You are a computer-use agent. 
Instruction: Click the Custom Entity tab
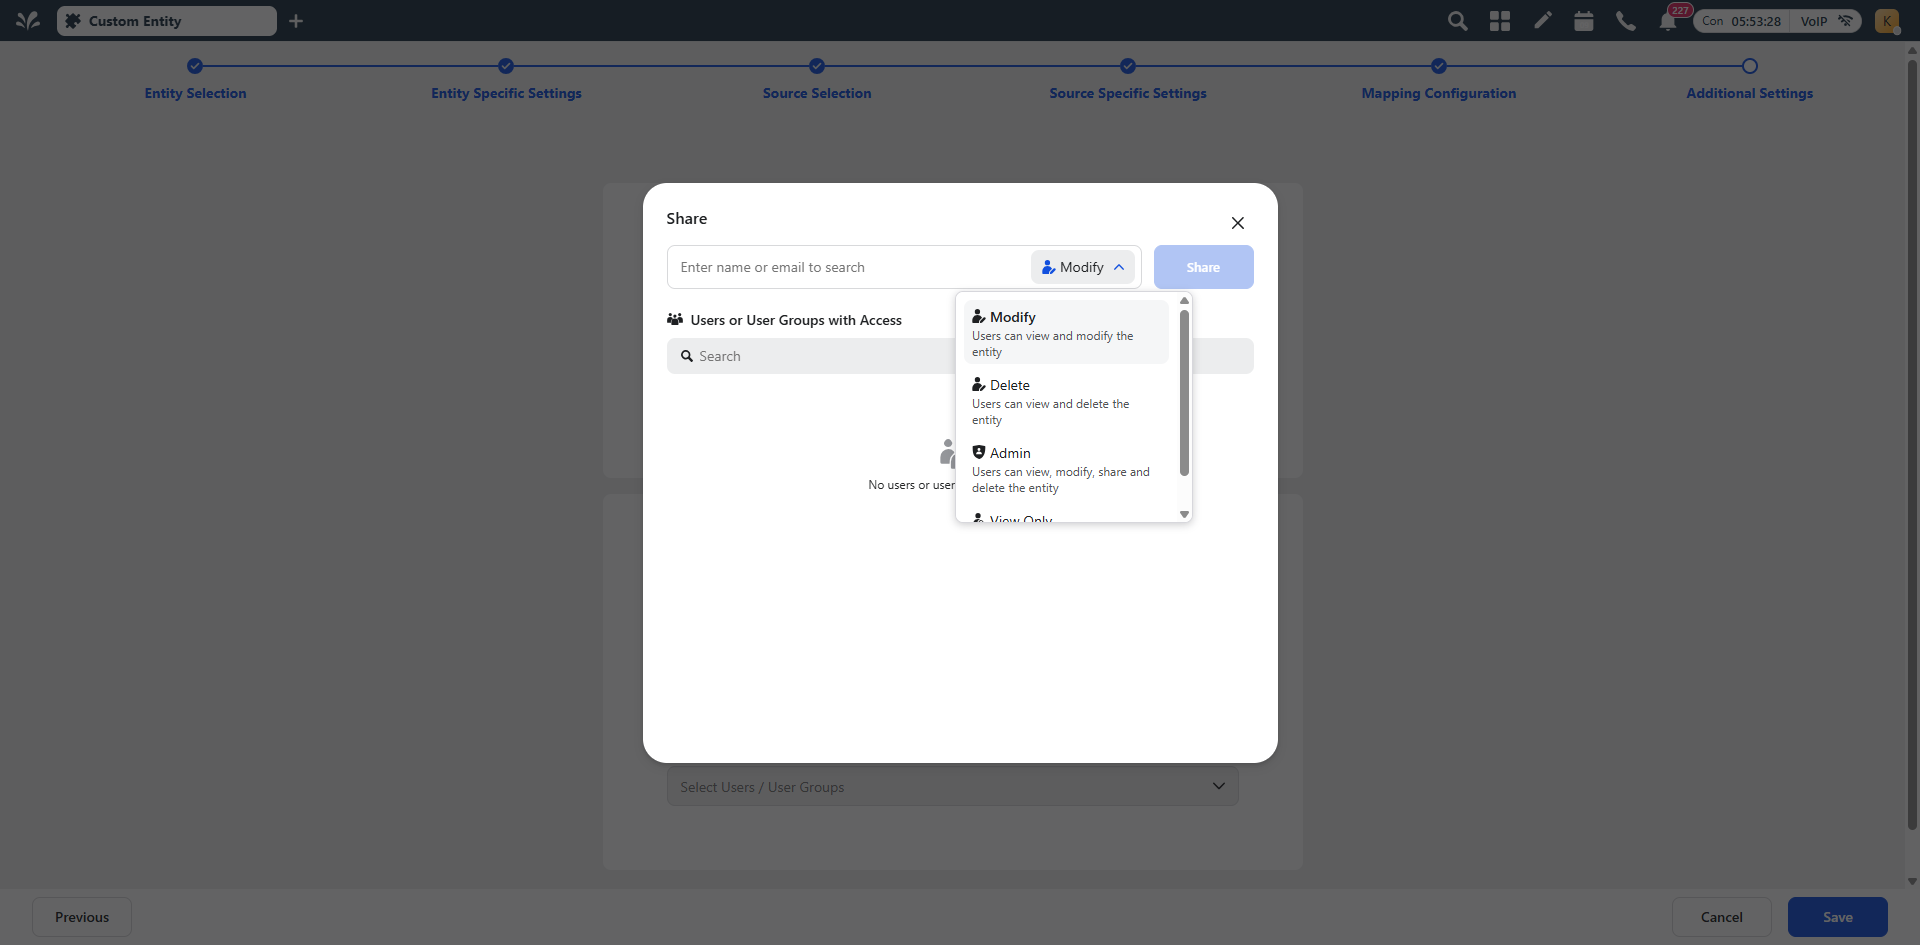pos(167,21)
